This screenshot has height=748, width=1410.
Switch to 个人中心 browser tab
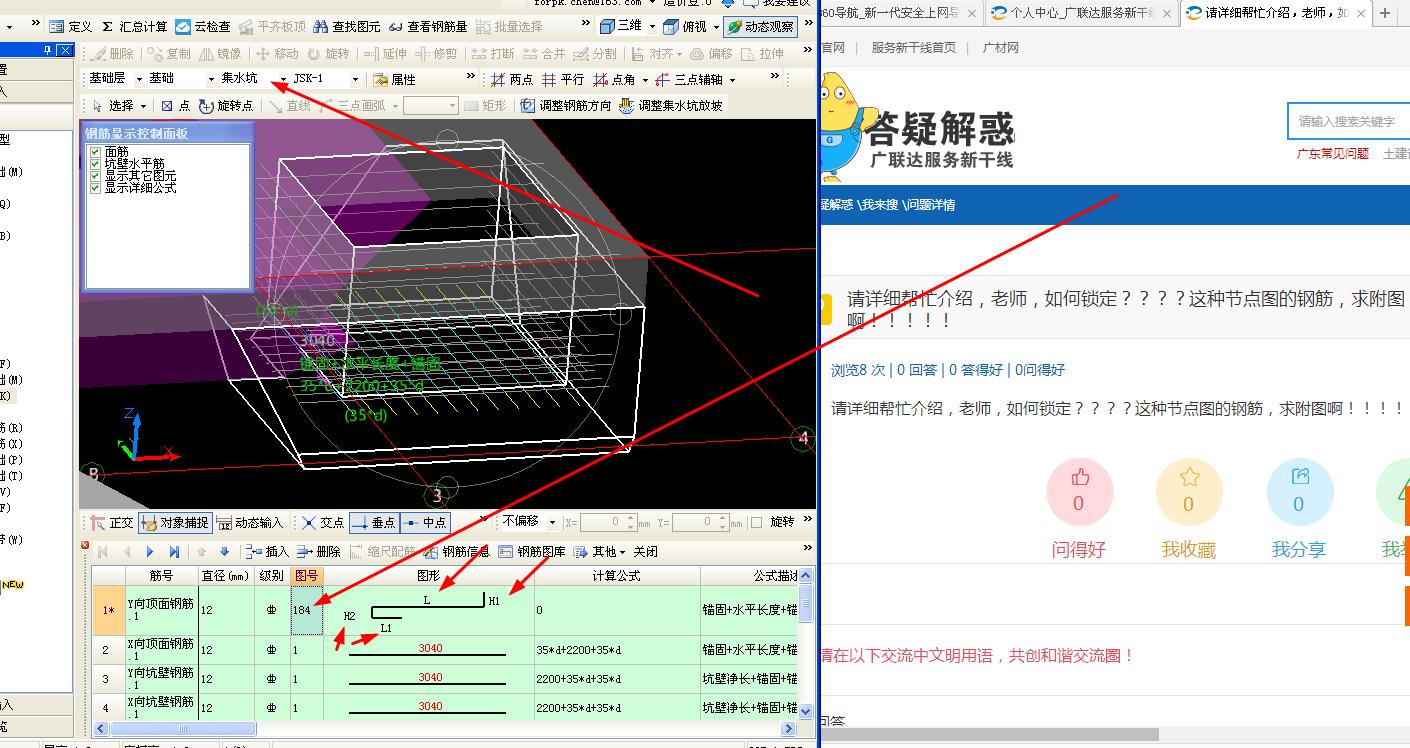(x=1081, y=13)
